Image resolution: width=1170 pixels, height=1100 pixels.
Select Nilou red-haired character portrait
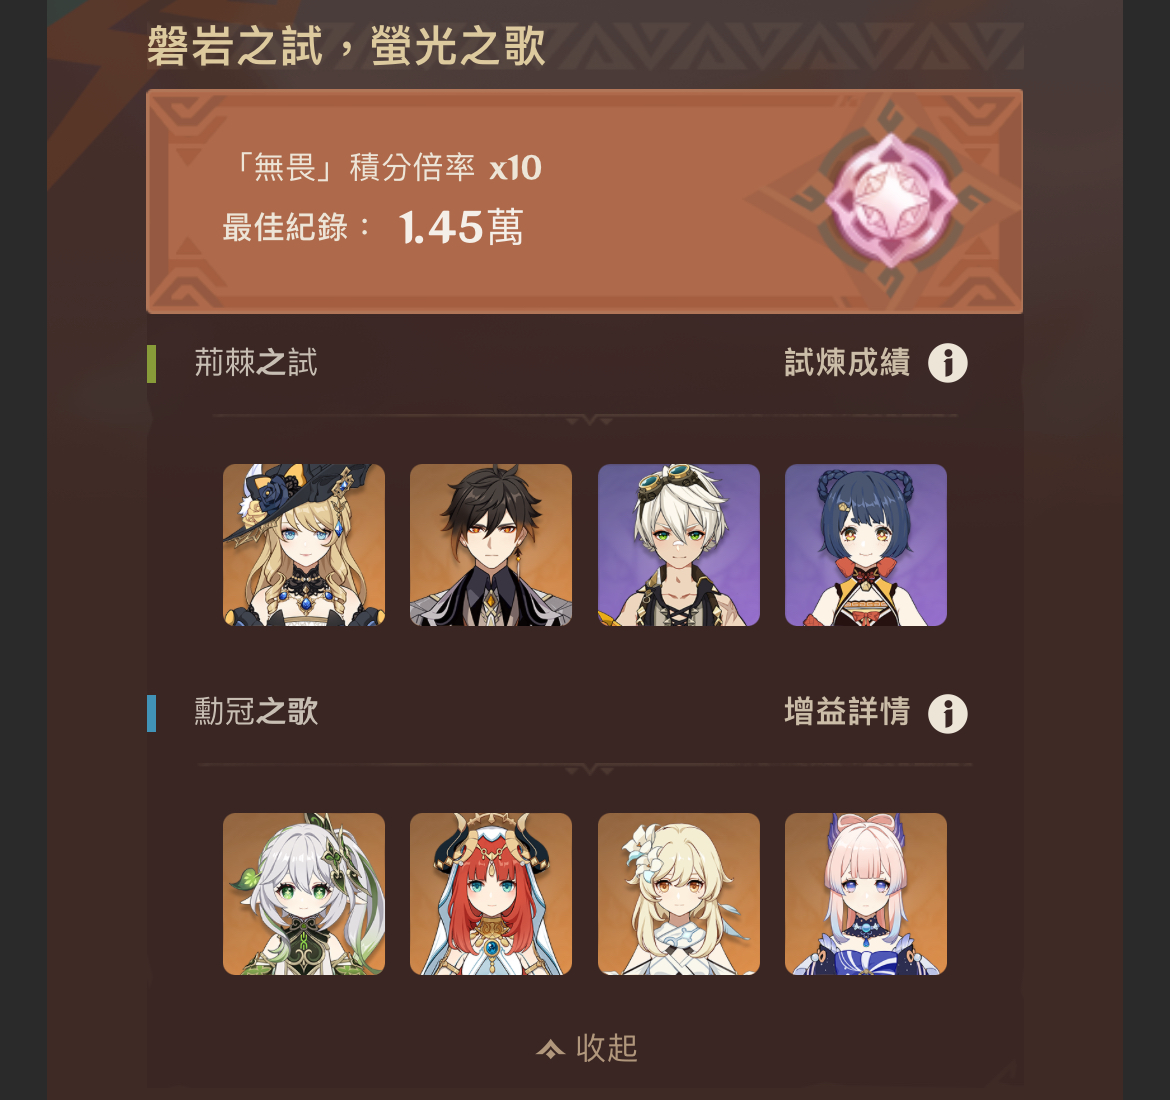491,894
